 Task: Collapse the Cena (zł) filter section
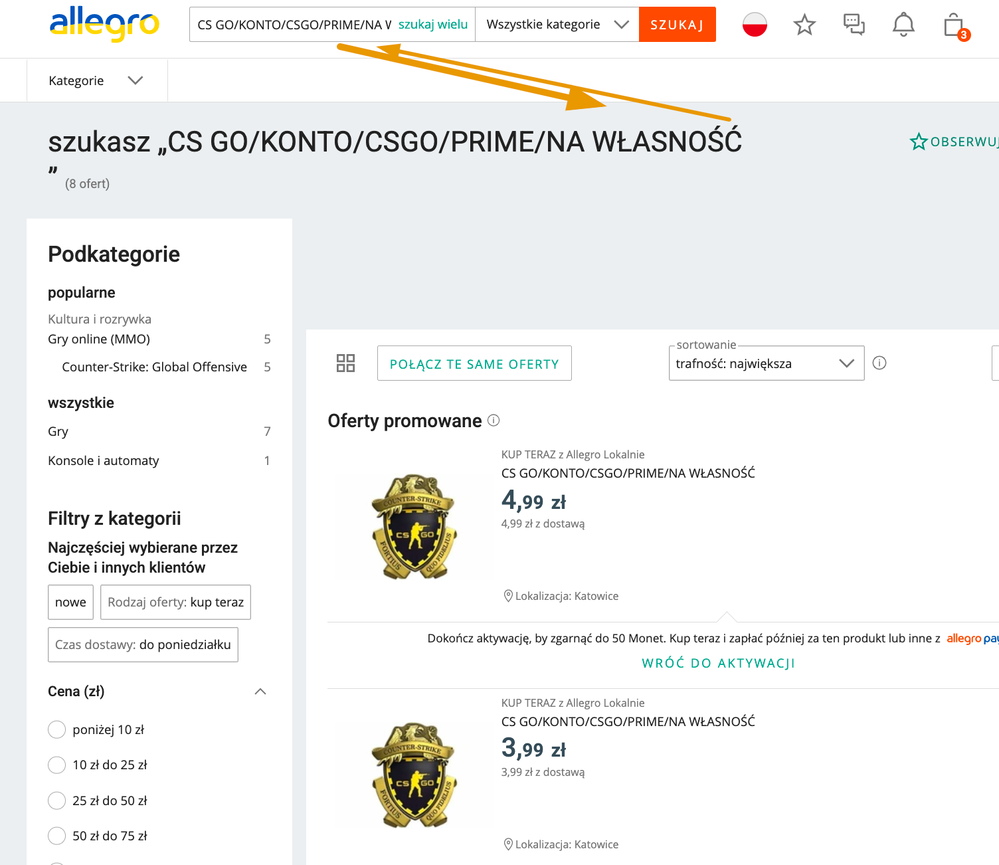pyautogui.click(x=261, y=692)
